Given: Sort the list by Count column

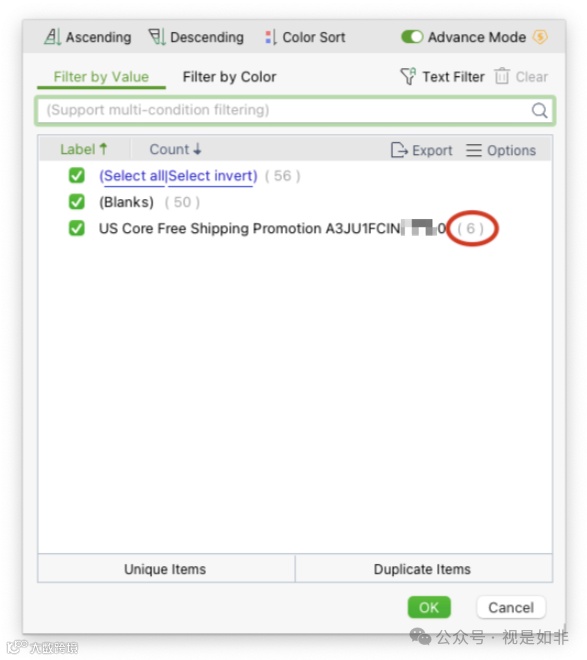Looking at the screenshot, I should coord(175,149).
